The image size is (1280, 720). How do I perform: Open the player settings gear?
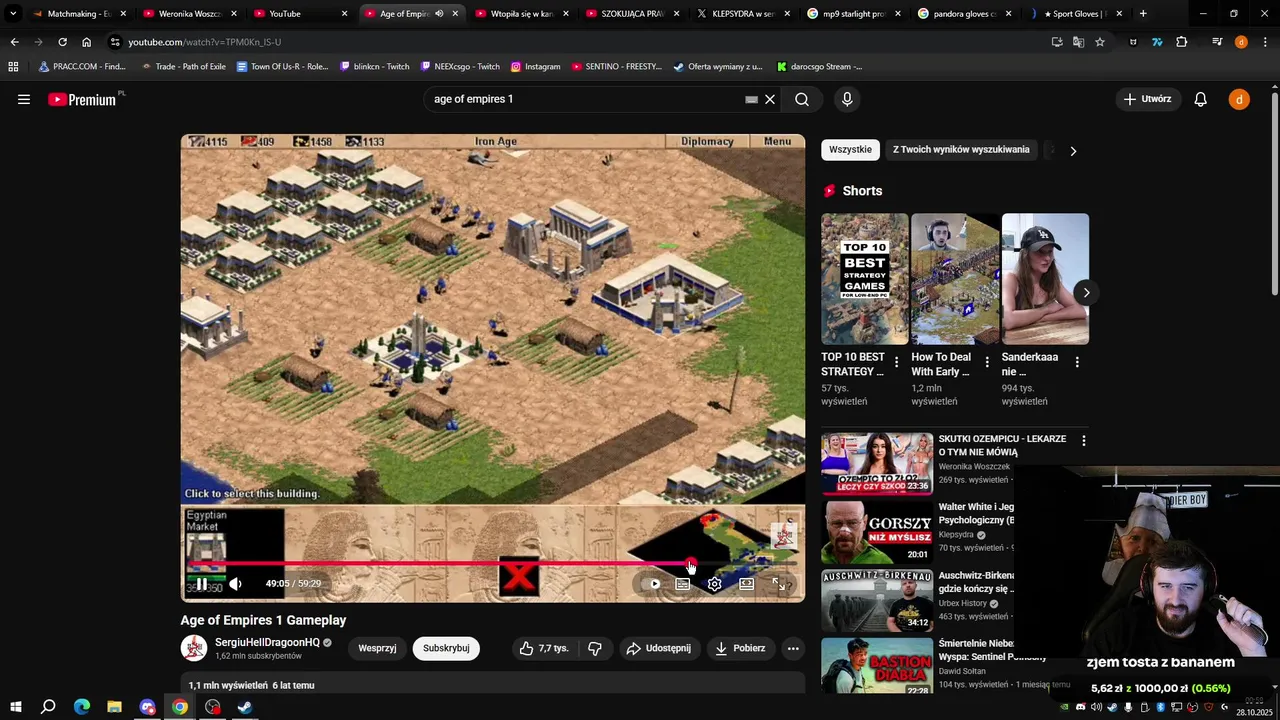[x=714, y=584]
